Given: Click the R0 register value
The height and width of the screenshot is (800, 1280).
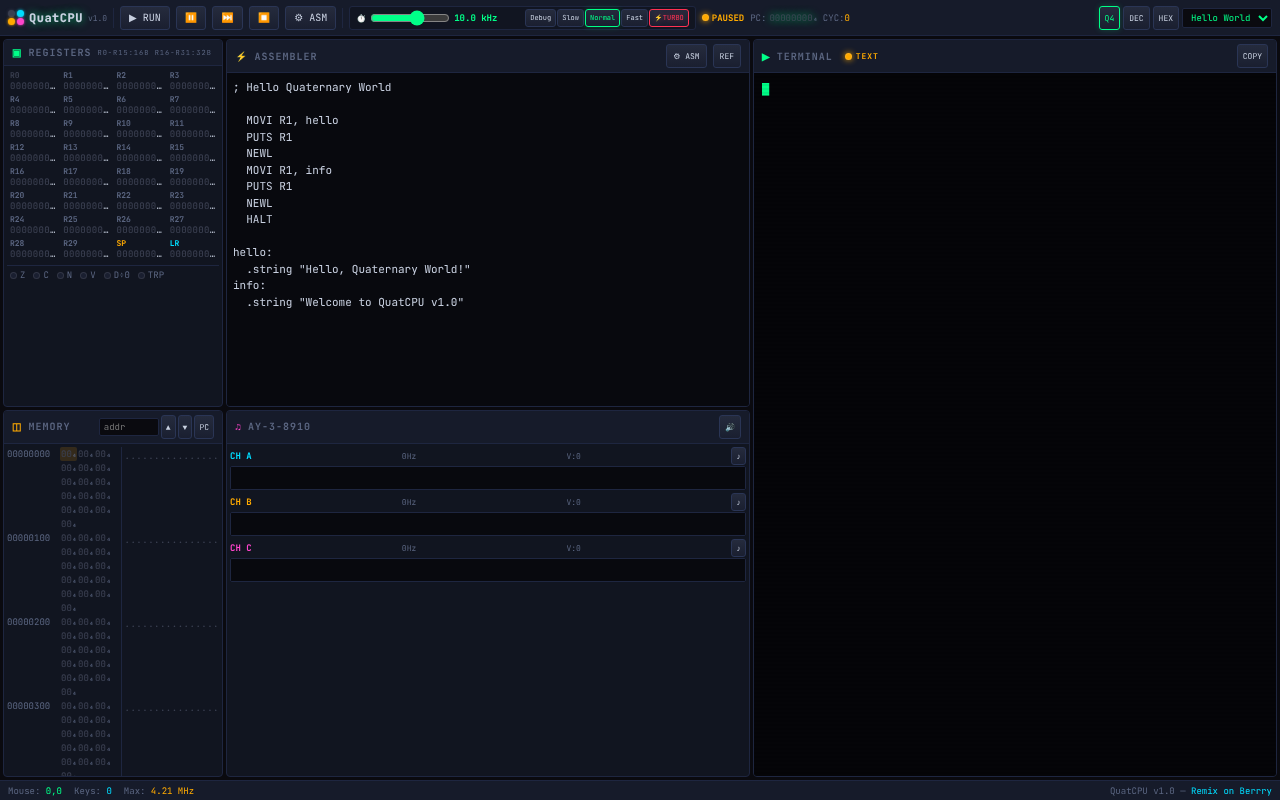Looking at the screenshot, I should tap(33, 86).
